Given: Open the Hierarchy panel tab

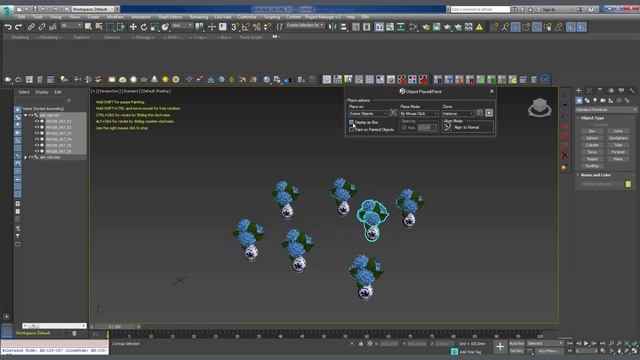Looking at the screenshot, I should 600,91.
